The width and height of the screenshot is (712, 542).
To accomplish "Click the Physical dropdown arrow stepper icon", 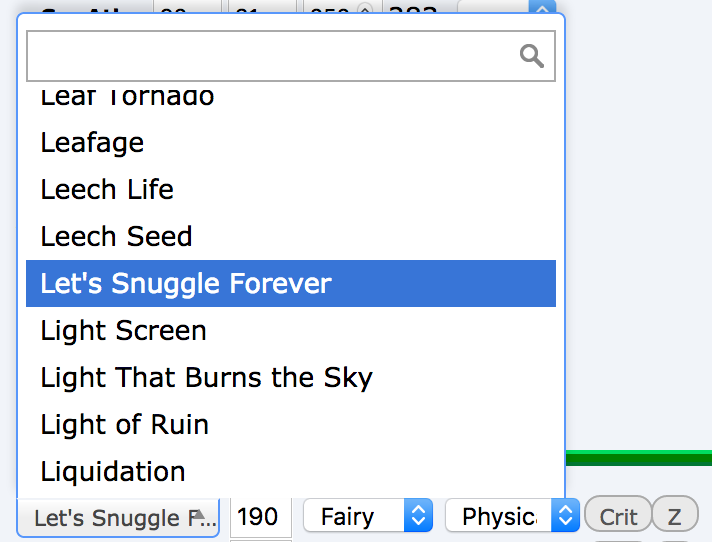I will 565,516.
